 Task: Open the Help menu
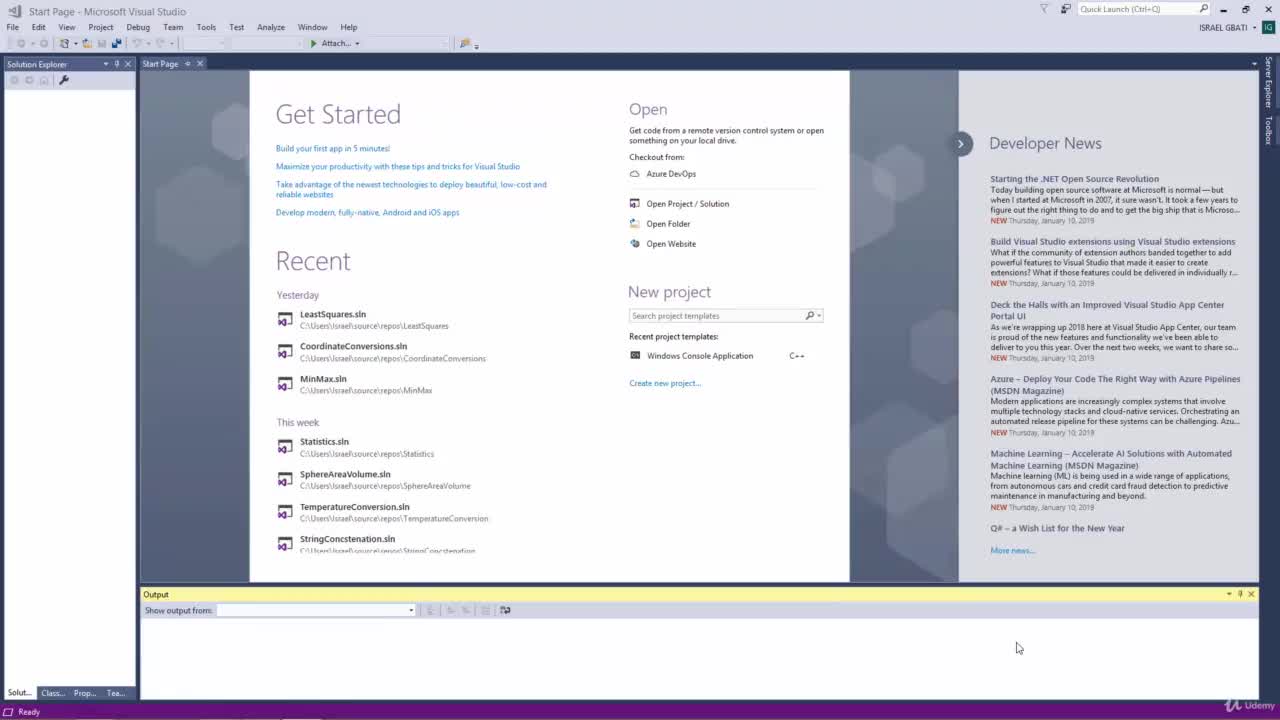click(x=349, y=27)
